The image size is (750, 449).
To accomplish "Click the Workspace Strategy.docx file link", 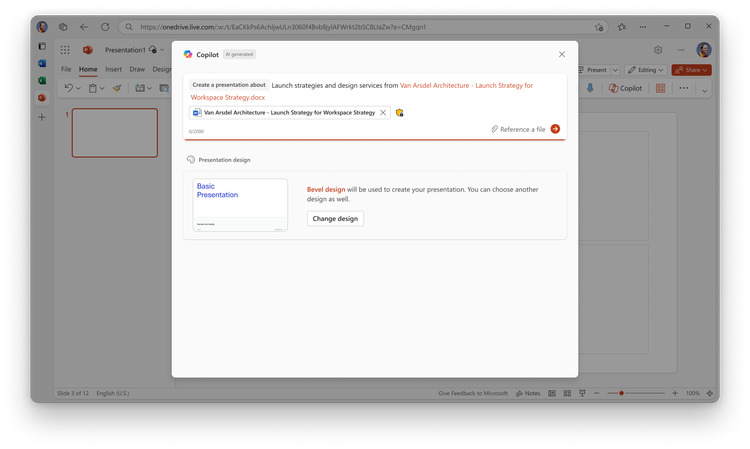I will tap(228, 98).
